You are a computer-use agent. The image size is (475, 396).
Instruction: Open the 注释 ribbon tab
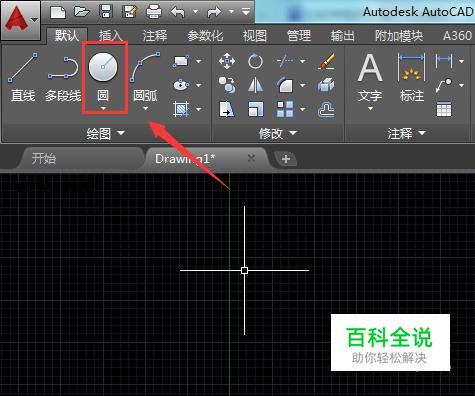155,36
